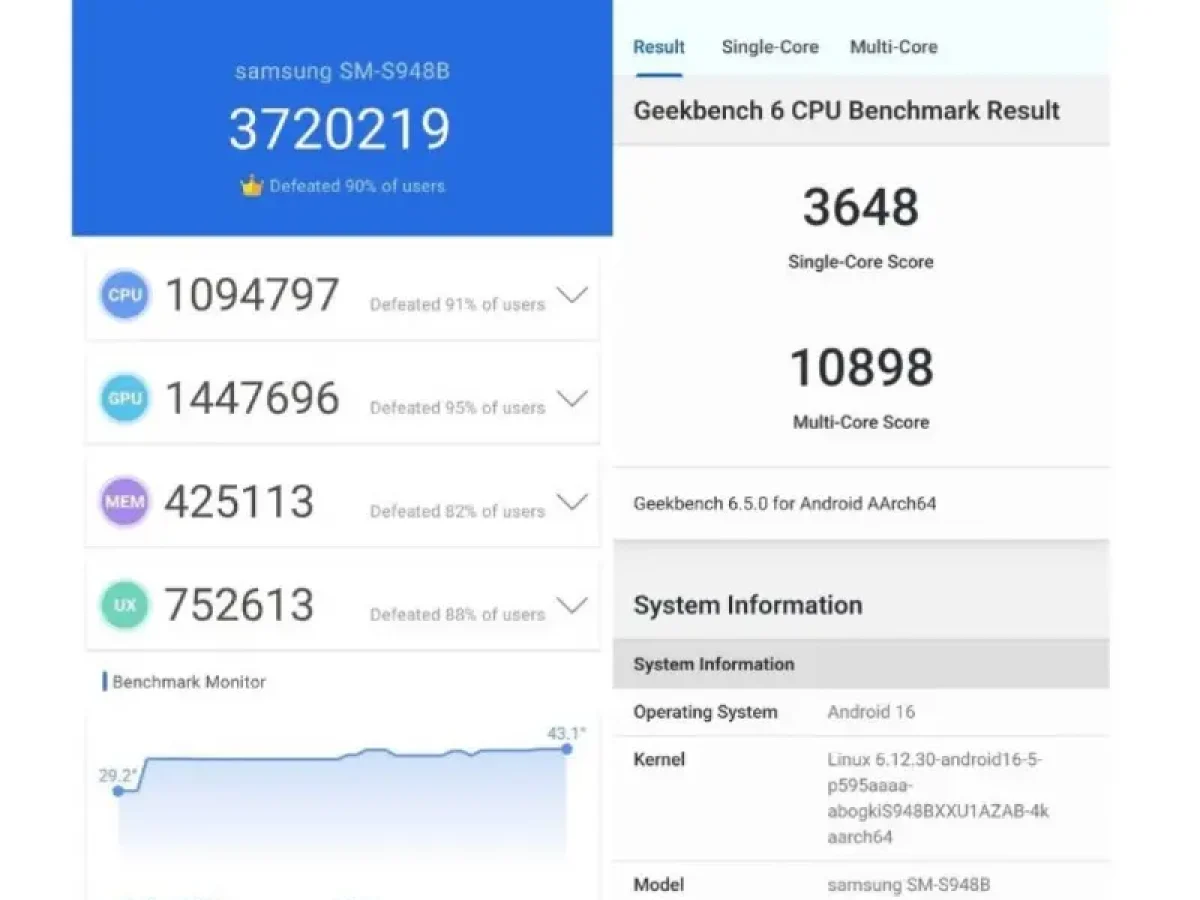1200x900 pixels.
Task: Click the blue CPU score icon
Action: click(125, 296)
